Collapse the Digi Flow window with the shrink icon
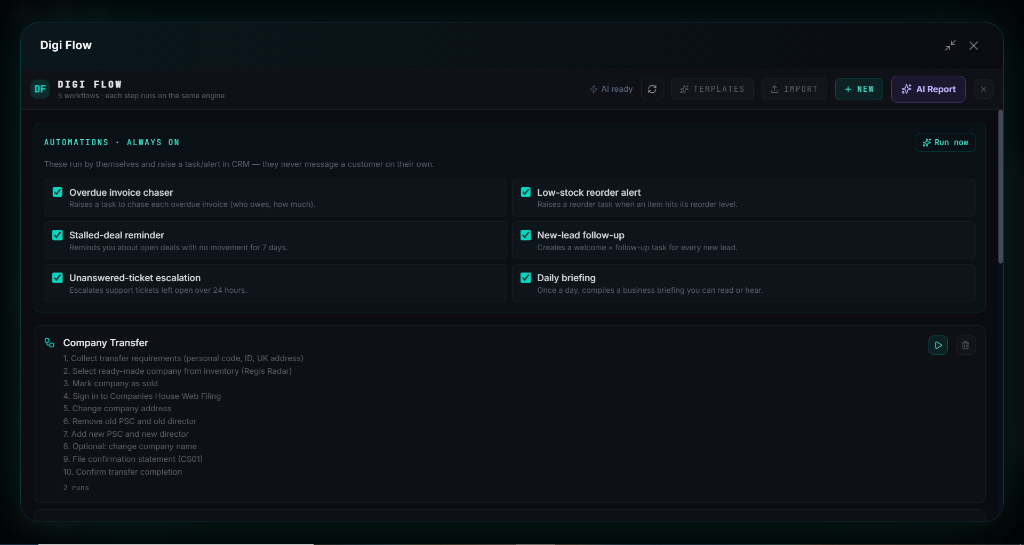The width and height of the screenshot is (1024, 545). tap(950, 45)
